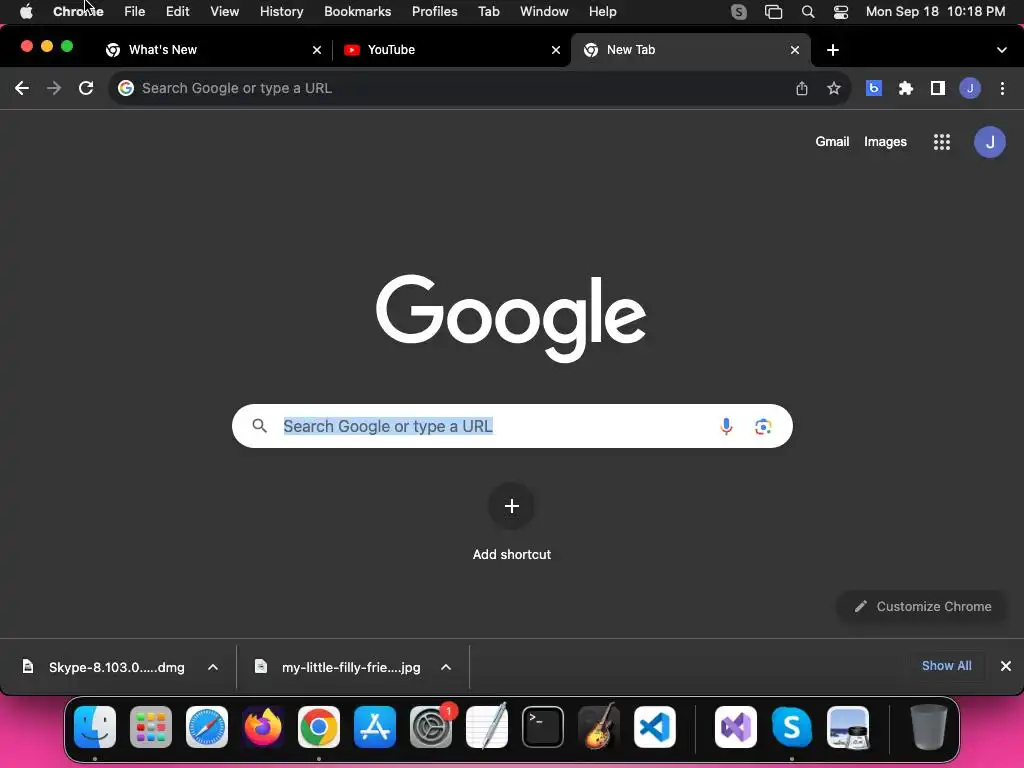Open Visual Studio Code from the Dock

[655, 727]
